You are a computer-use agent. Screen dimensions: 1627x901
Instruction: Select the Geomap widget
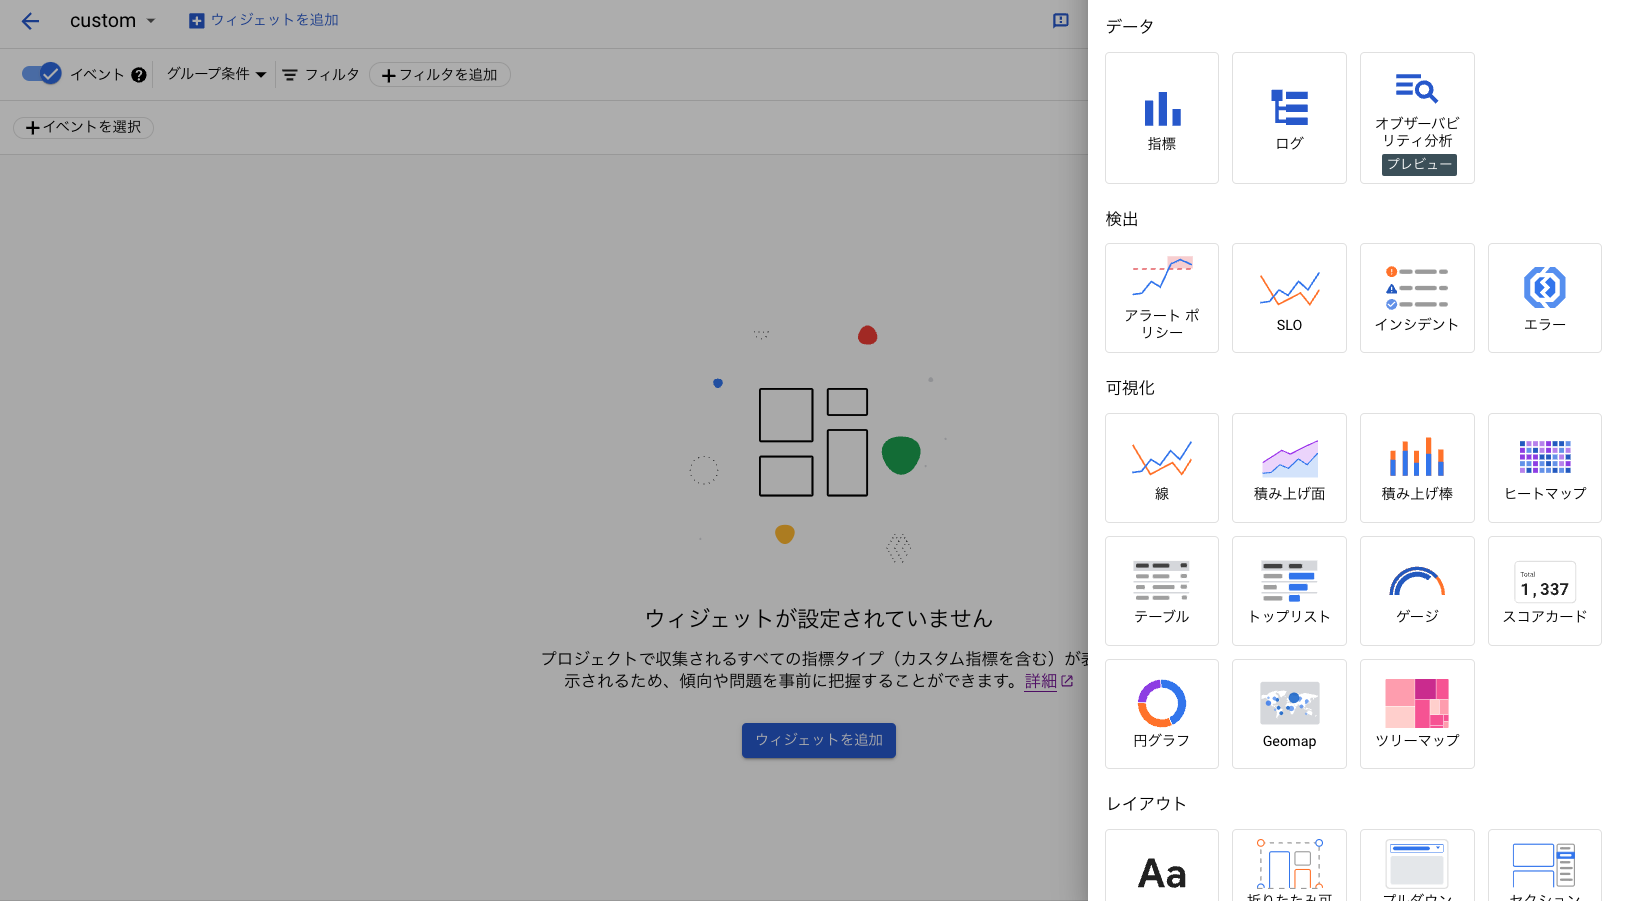(1289, 713)
